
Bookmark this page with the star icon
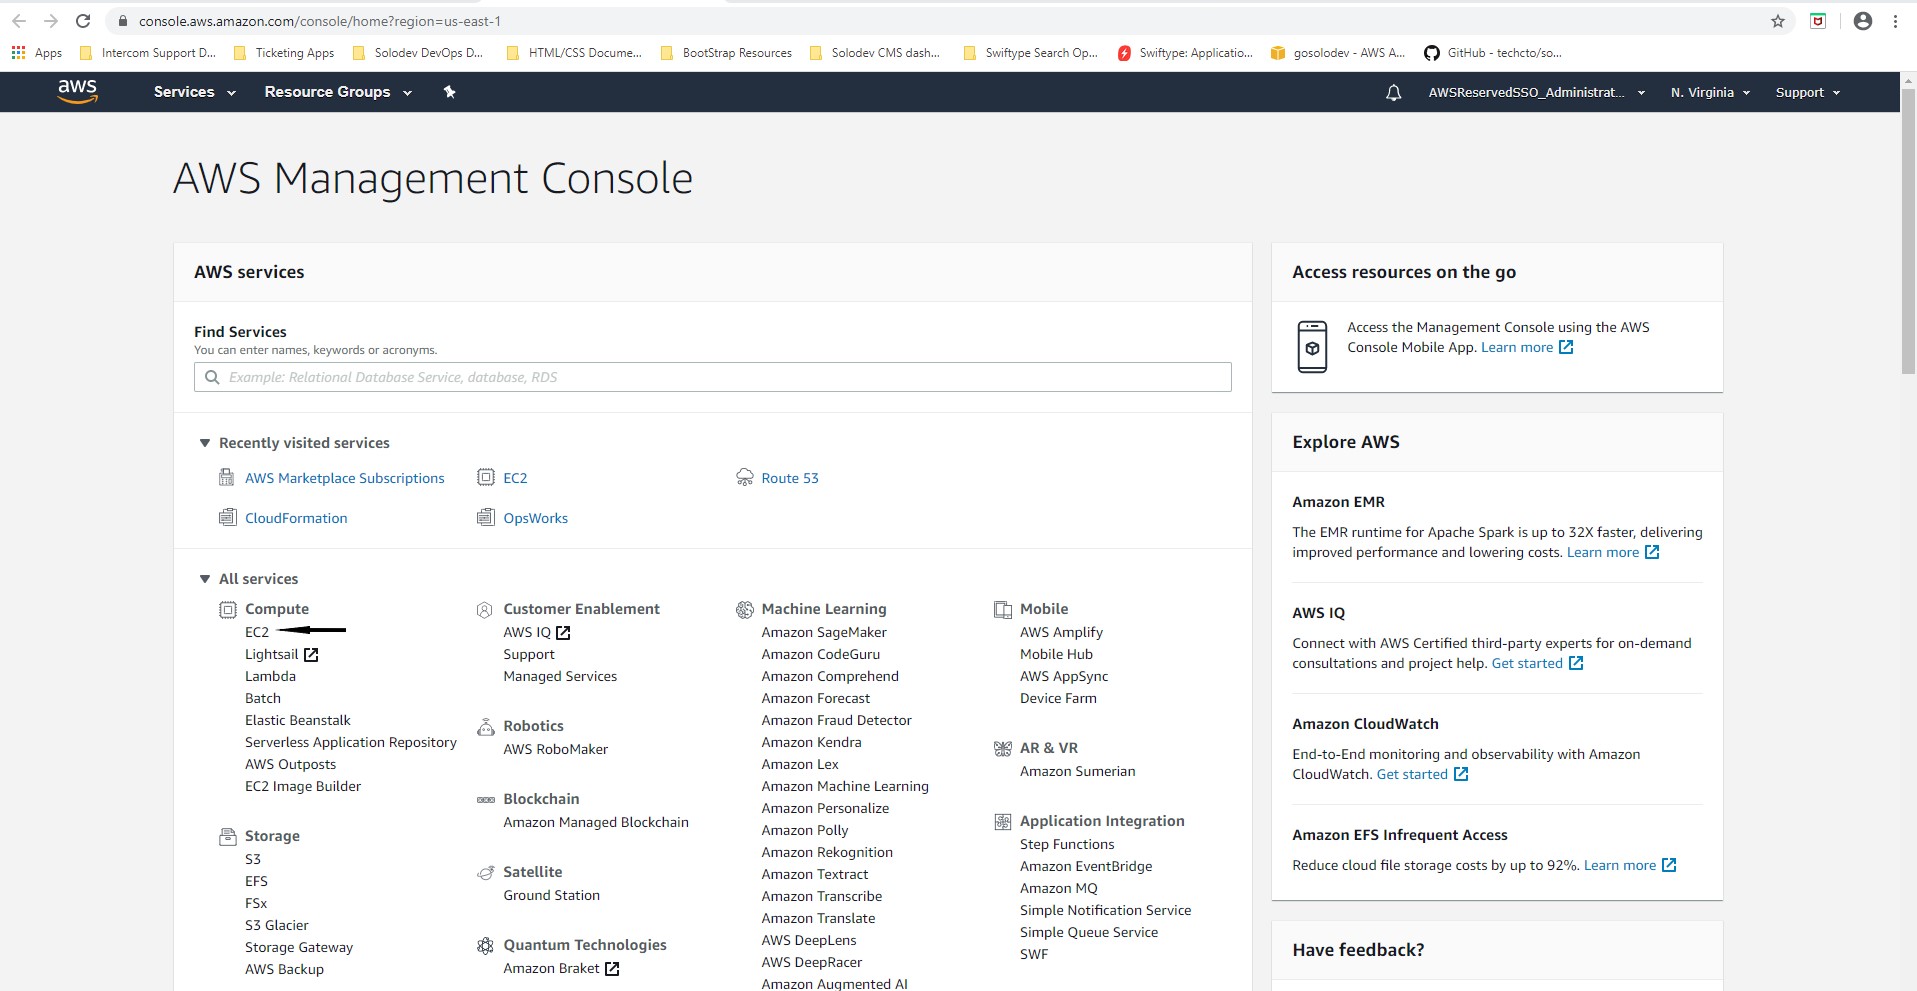click(1778, 21)
